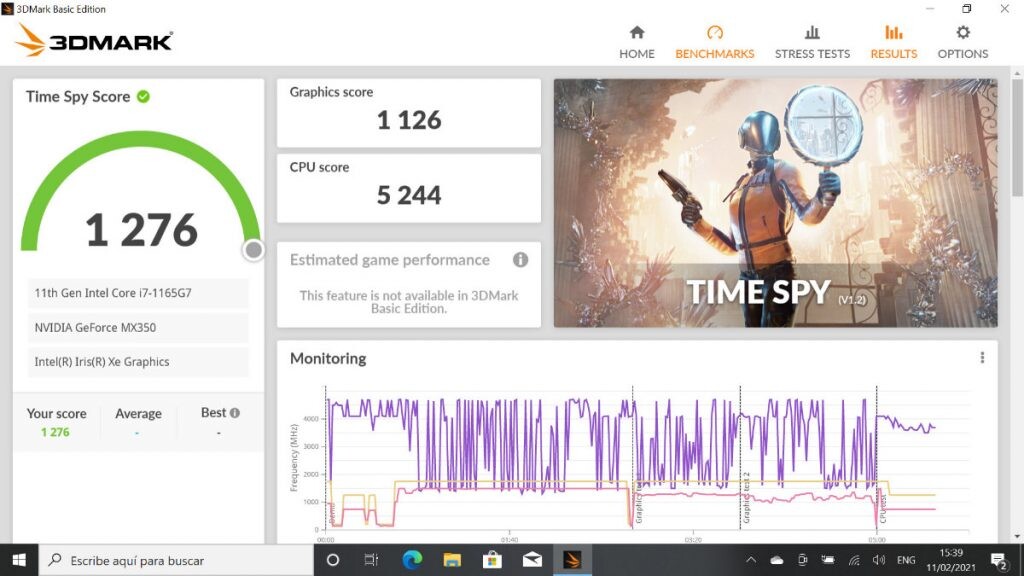Open the Monitoring panel three-dot menu
Viewport: 1024px width, 576px height.
(x=982, y=358)
